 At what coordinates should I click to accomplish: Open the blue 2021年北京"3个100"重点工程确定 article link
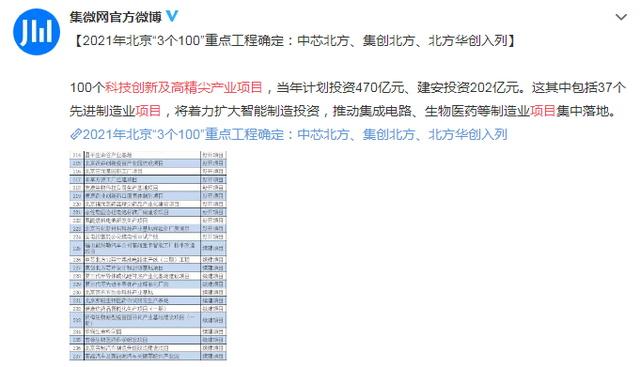pyautogui.click(x=295, y=134)
